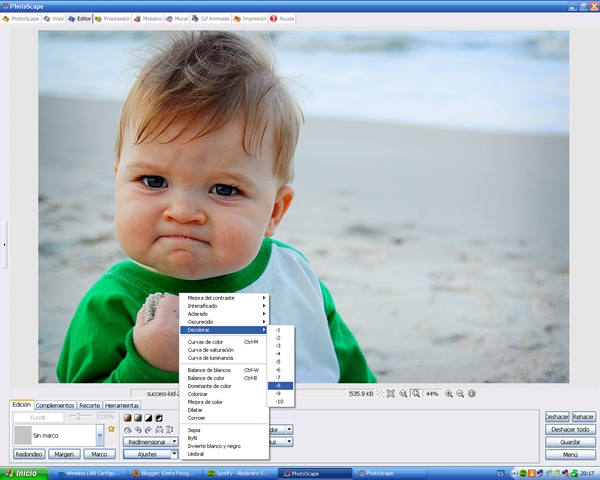Open the Impresión tab
600x480 pixels.
250,19
